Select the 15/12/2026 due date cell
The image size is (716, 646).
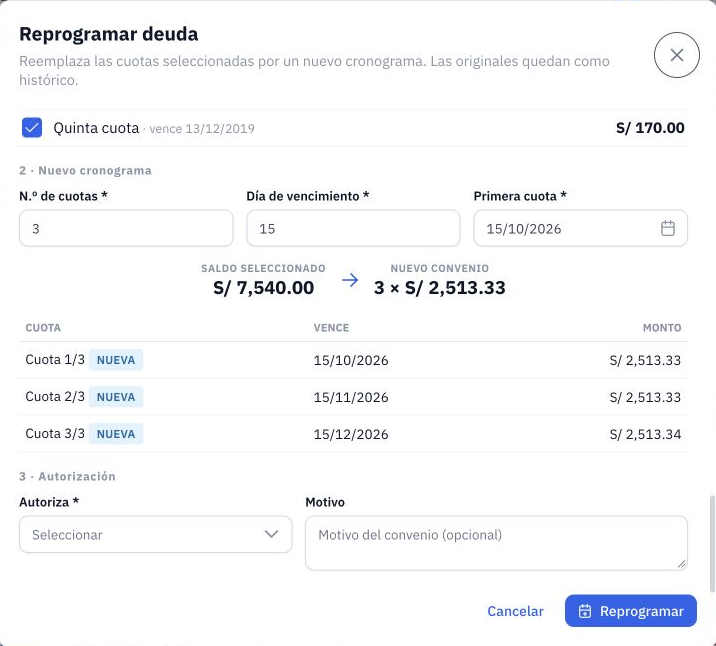(351, 434)
